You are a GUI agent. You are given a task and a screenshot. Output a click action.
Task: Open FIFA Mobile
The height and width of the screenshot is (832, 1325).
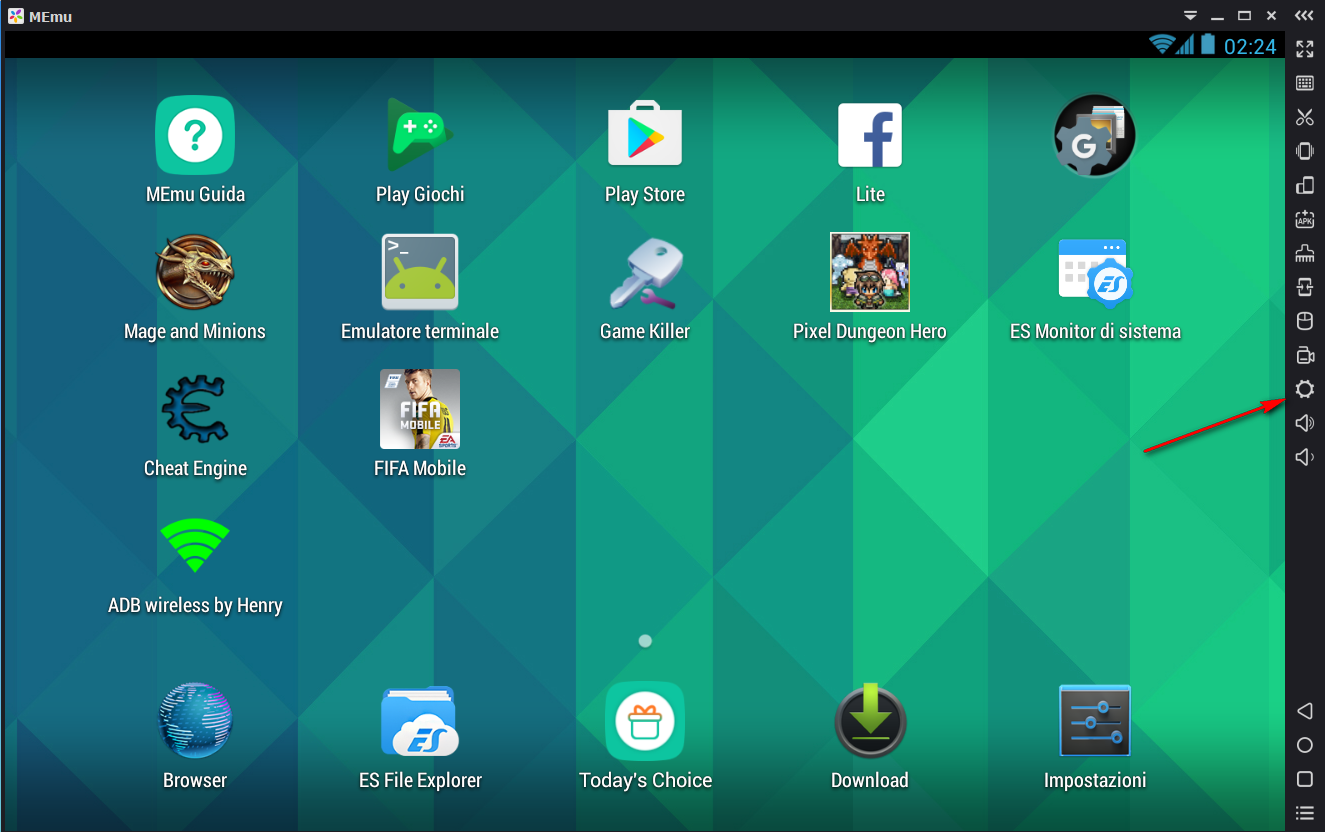[x=420, y=409]
